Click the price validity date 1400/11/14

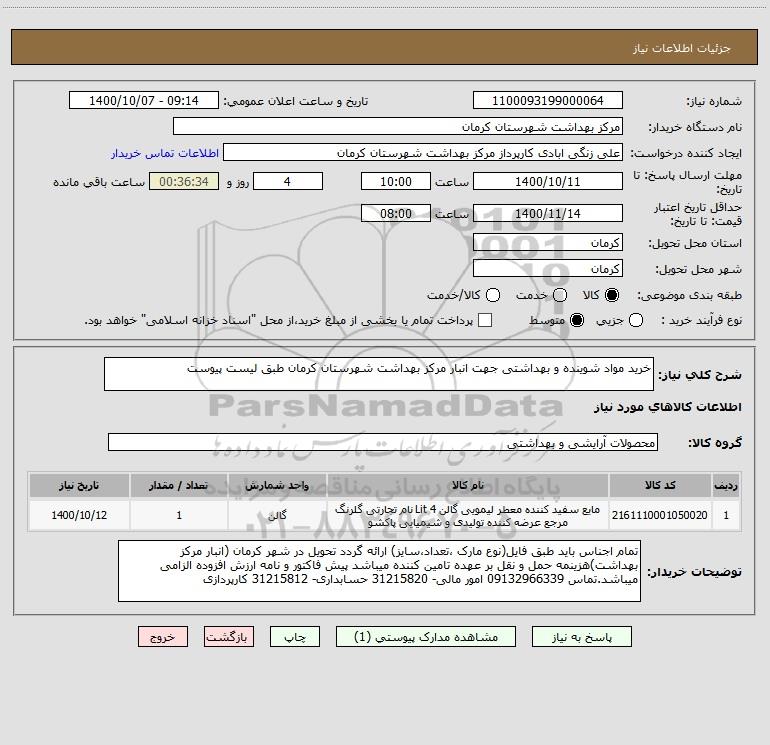pyautogui.click(x=548, y=214)
